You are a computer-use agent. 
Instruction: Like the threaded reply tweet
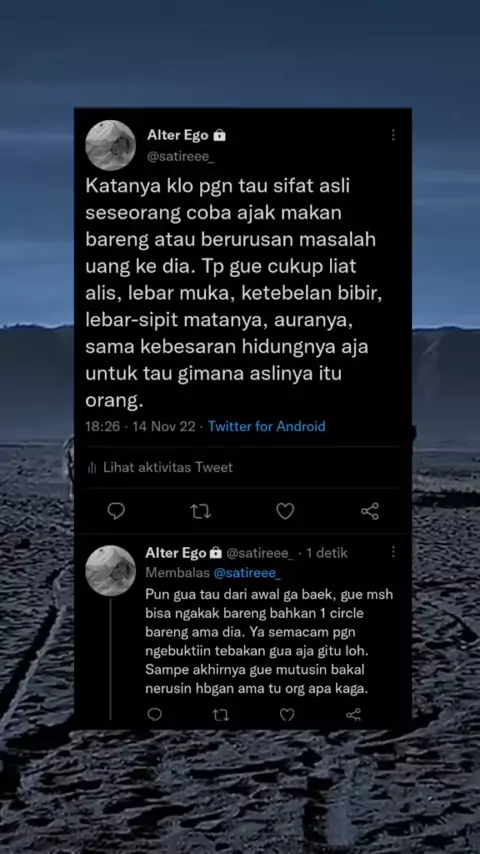point(287,715)
